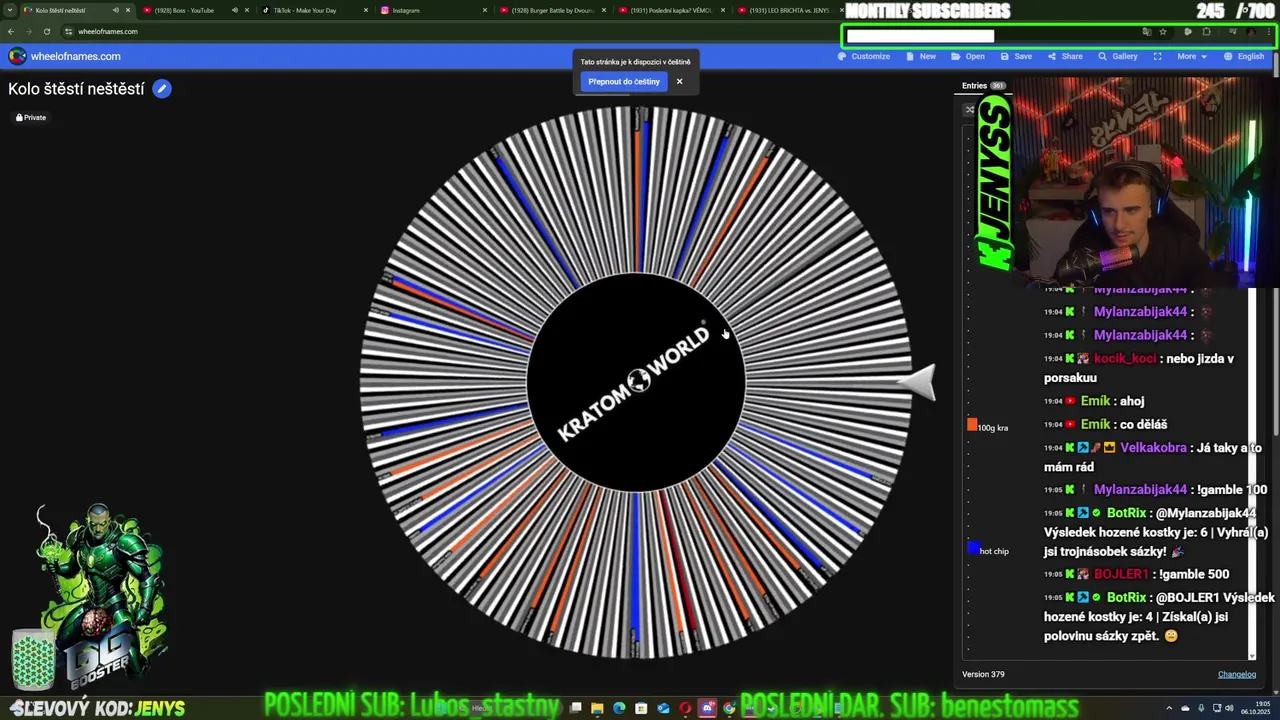This screenshot has height=720, width=1280.
Task: Click chat user 'kocik_koci'
Action: pos(1125,358)
